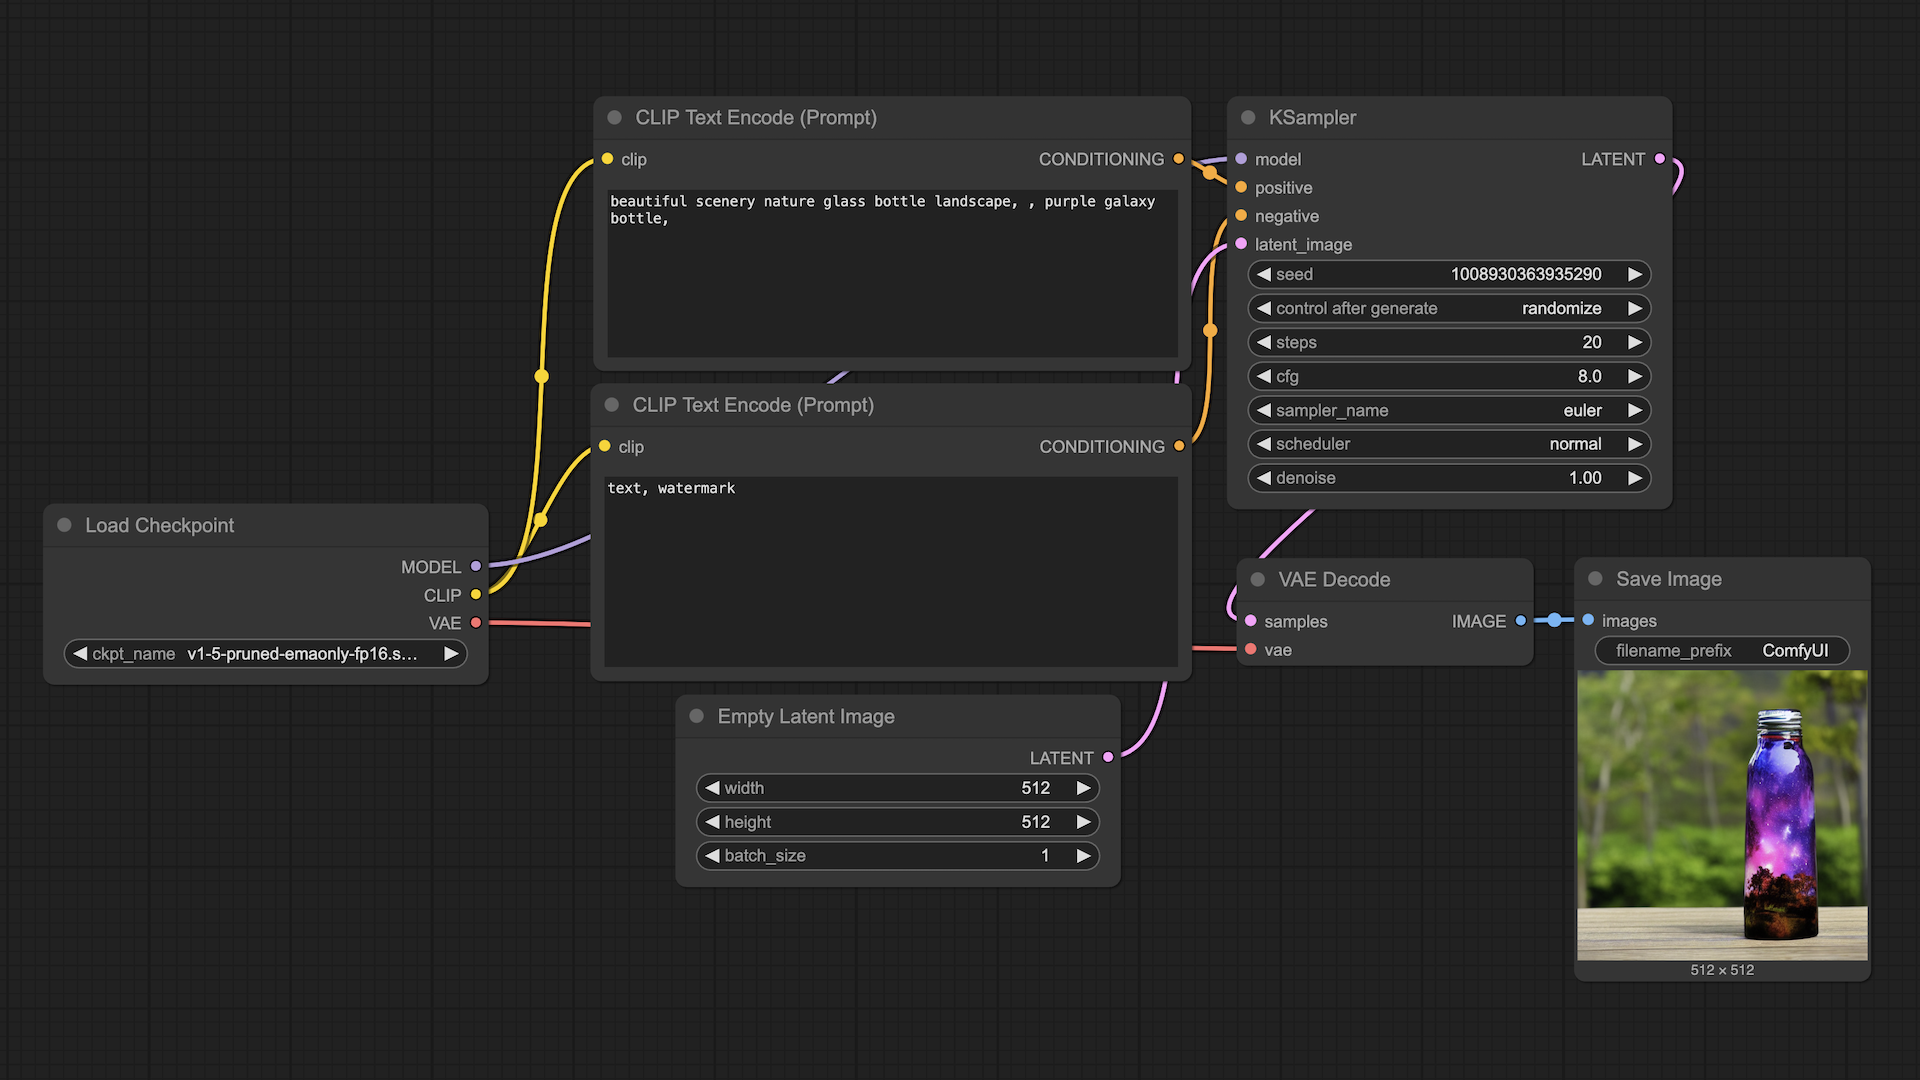Select previous checkpoint with ckpt_name left arrow

pos(80,654)
